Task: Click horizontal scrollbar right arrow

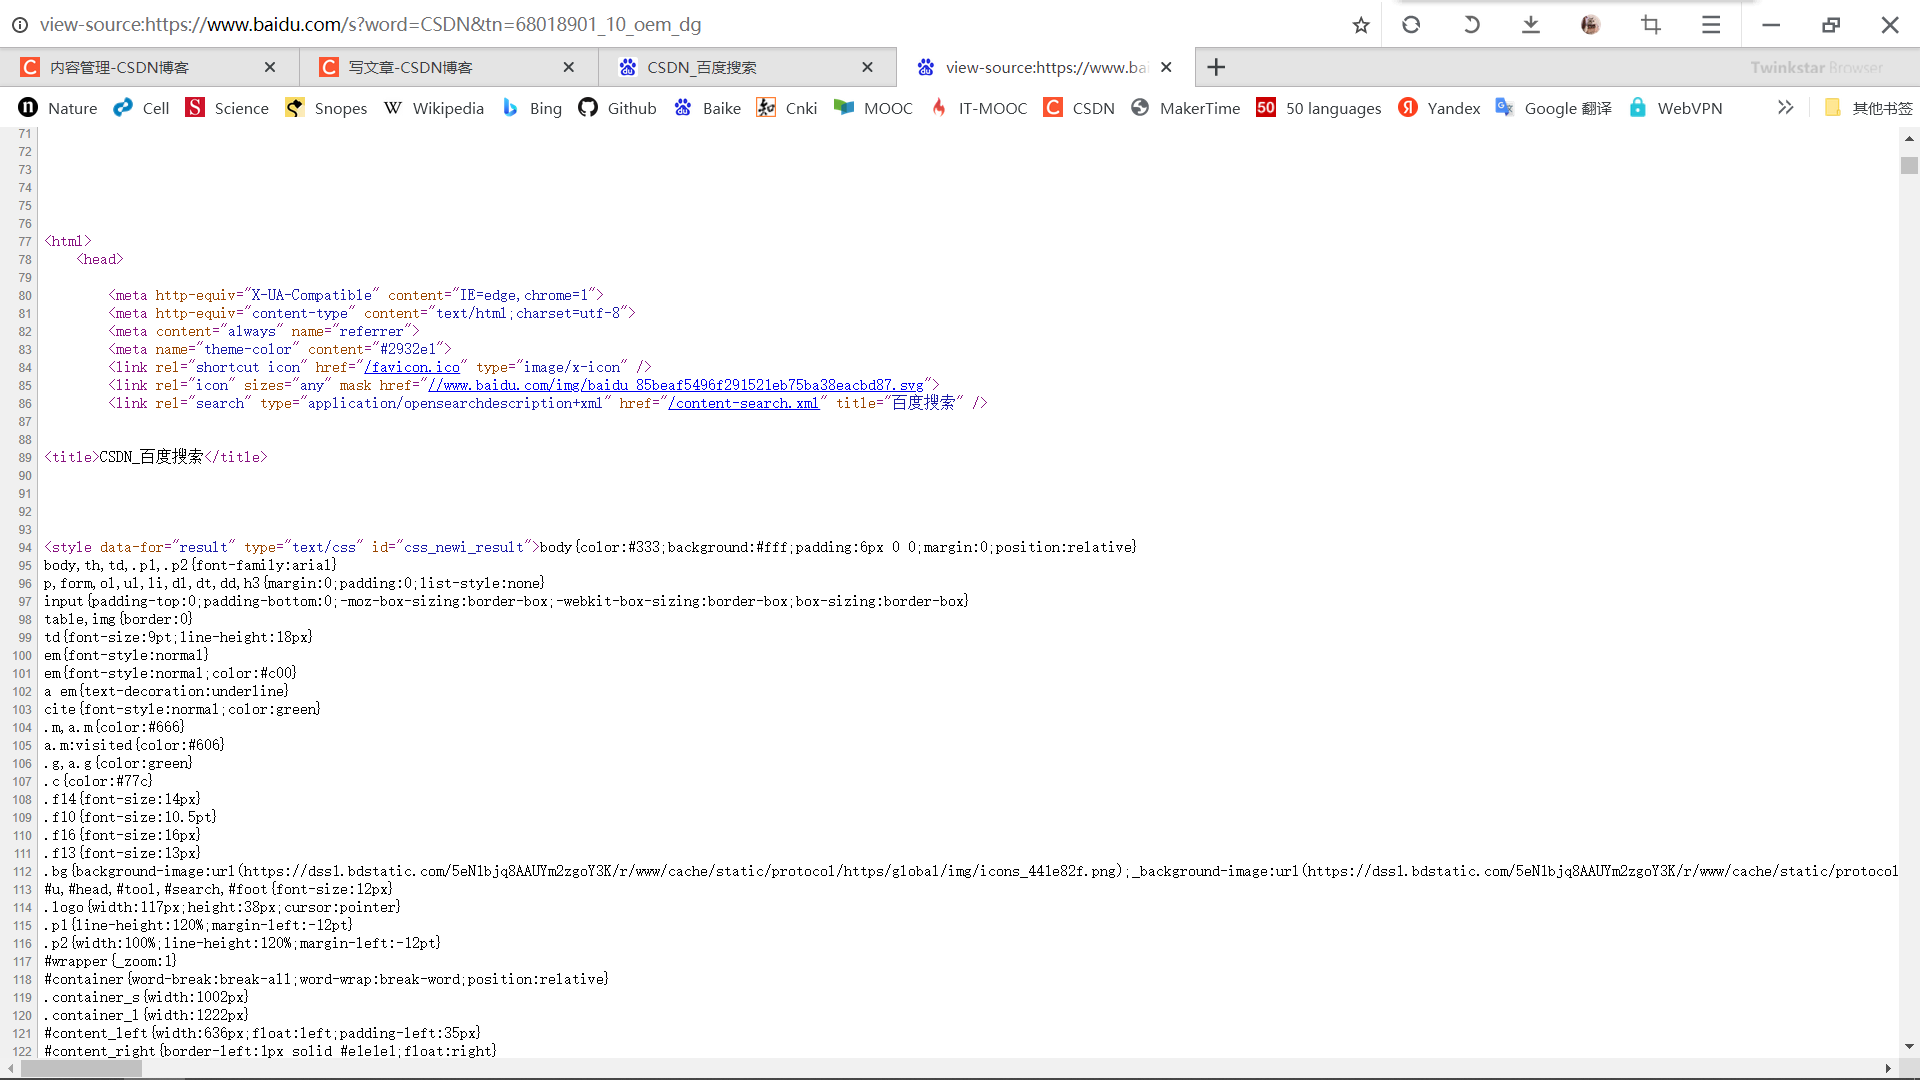Action: coord(1888,1068)
